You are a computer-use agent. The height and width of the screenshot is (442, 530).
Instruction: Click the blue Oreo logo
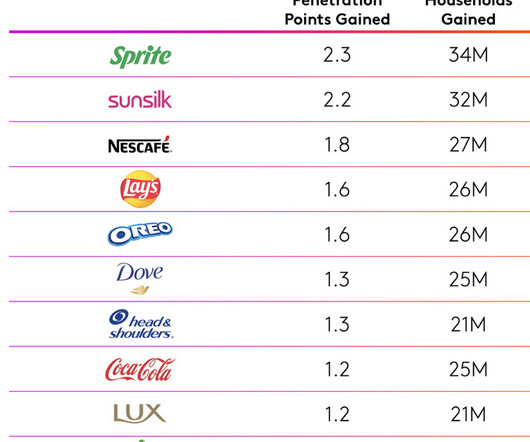140,233
